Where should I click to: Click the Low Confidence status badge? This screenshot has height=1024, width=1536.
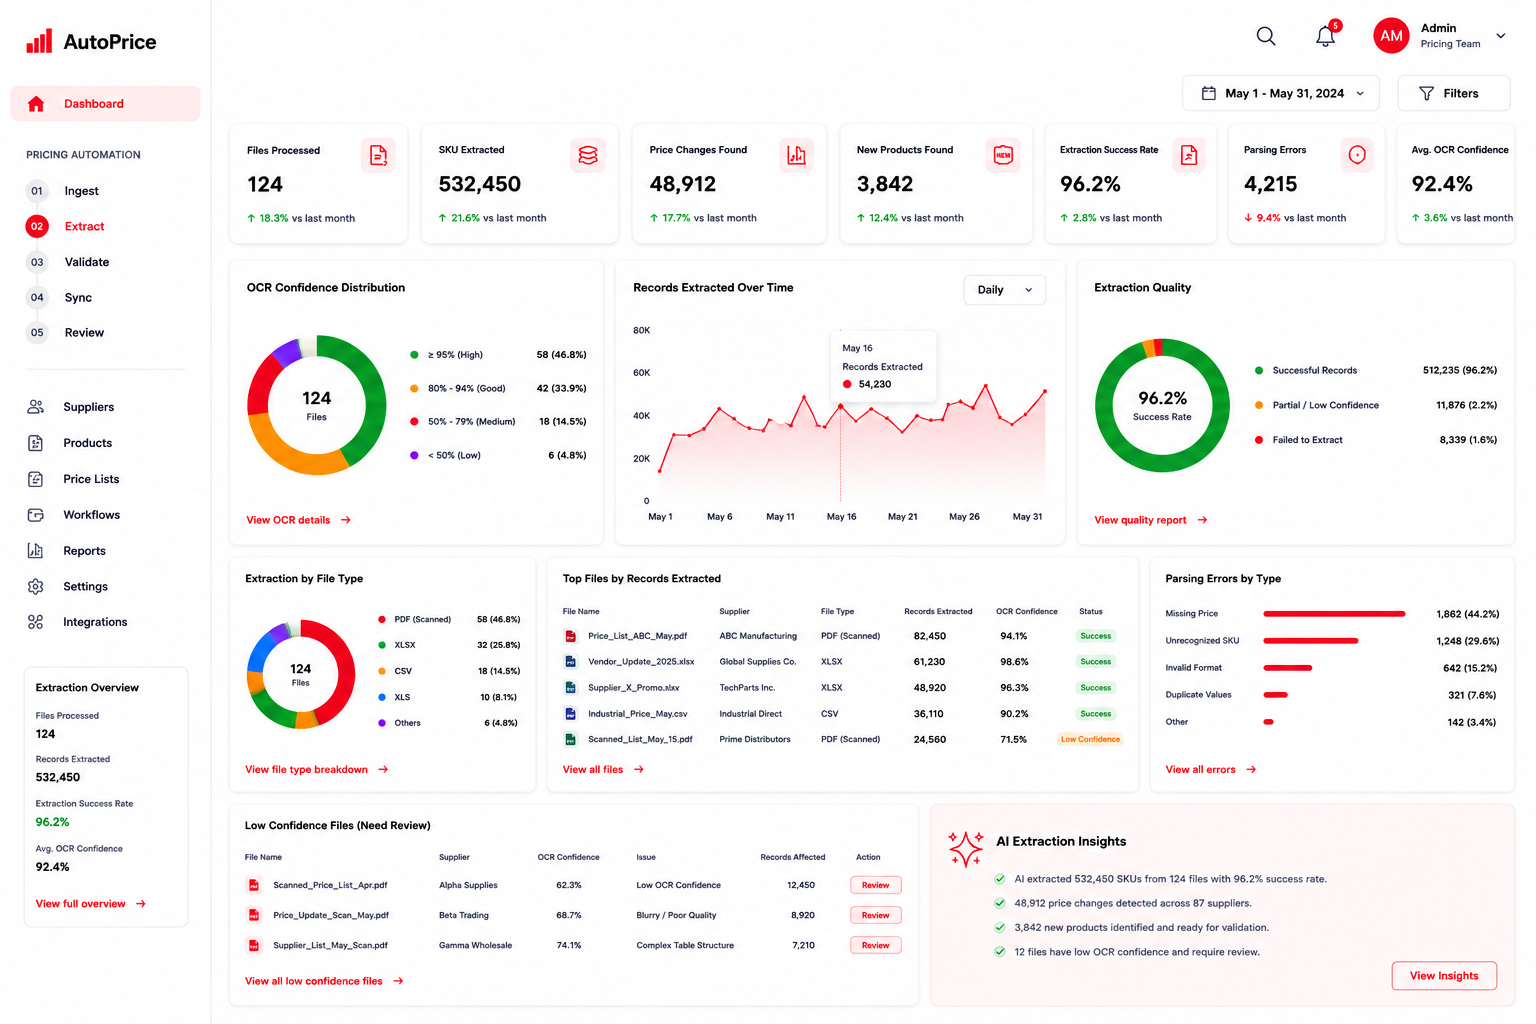[x=1090, y=740]
